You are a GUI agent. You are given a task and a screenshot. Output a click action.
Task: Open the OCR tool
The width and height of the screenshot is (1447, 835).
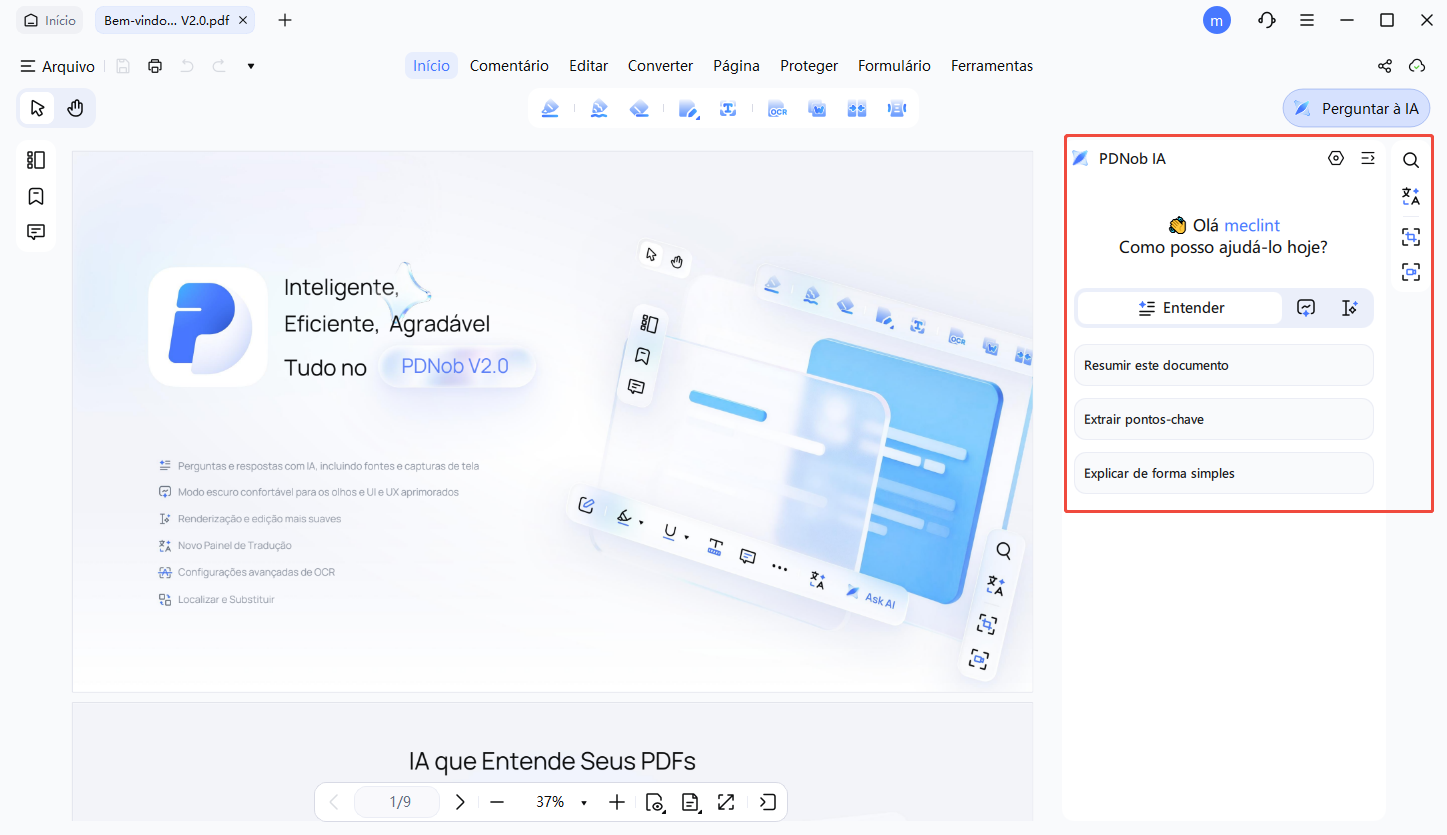[x=777, y=108]
